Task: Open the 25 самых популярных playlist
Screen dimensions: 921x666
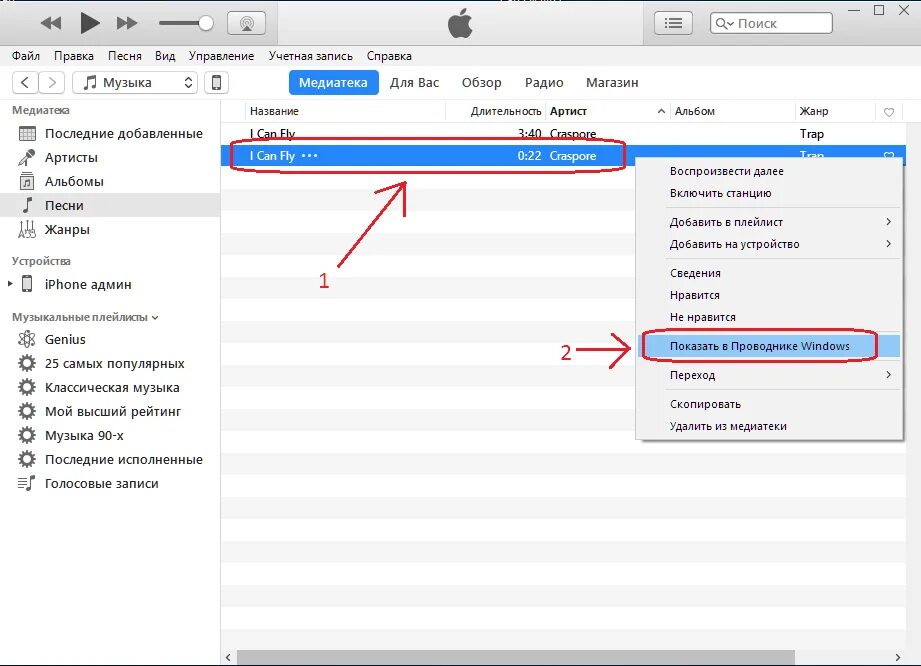Action: click(x=110, y=364)
